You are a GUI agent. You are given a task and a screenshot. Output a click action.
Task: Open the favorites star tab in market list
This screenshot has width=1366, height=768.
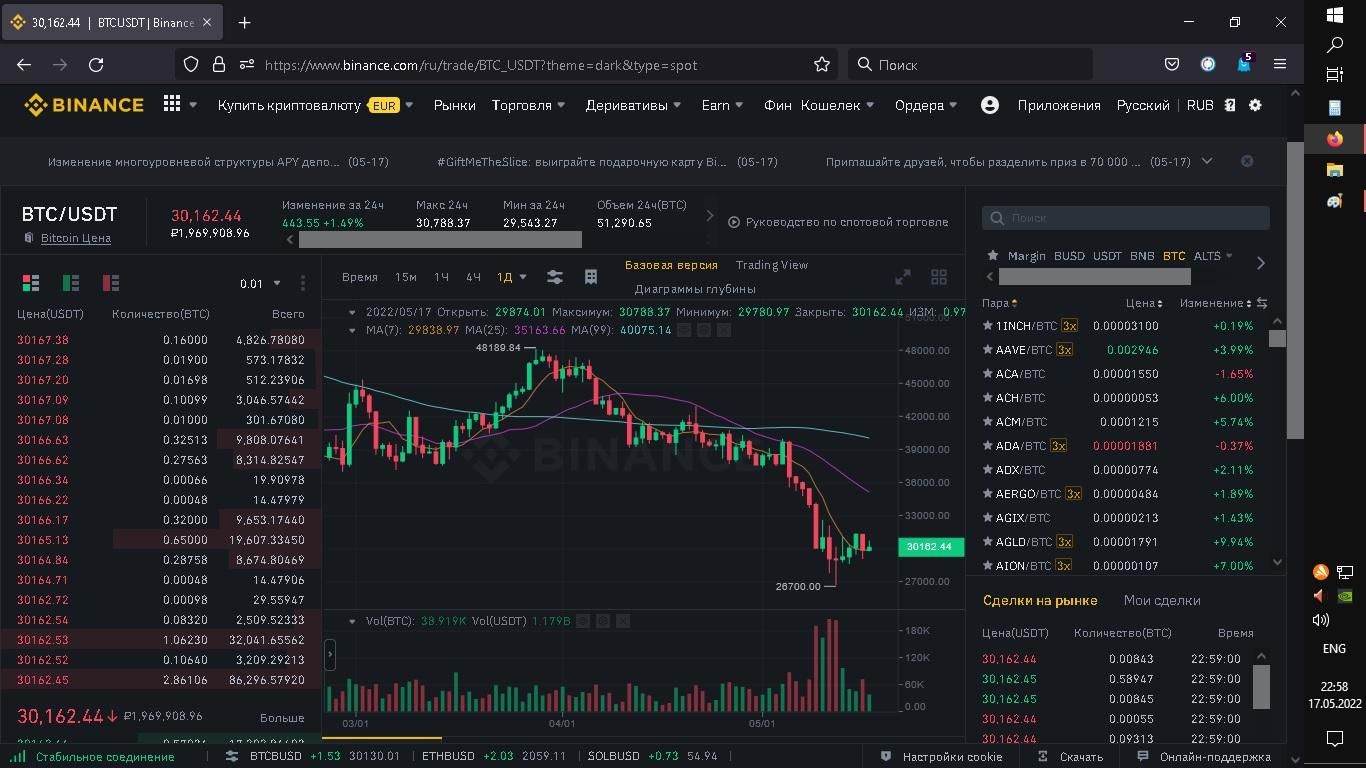pyautogui.click(x=992, y=256)
